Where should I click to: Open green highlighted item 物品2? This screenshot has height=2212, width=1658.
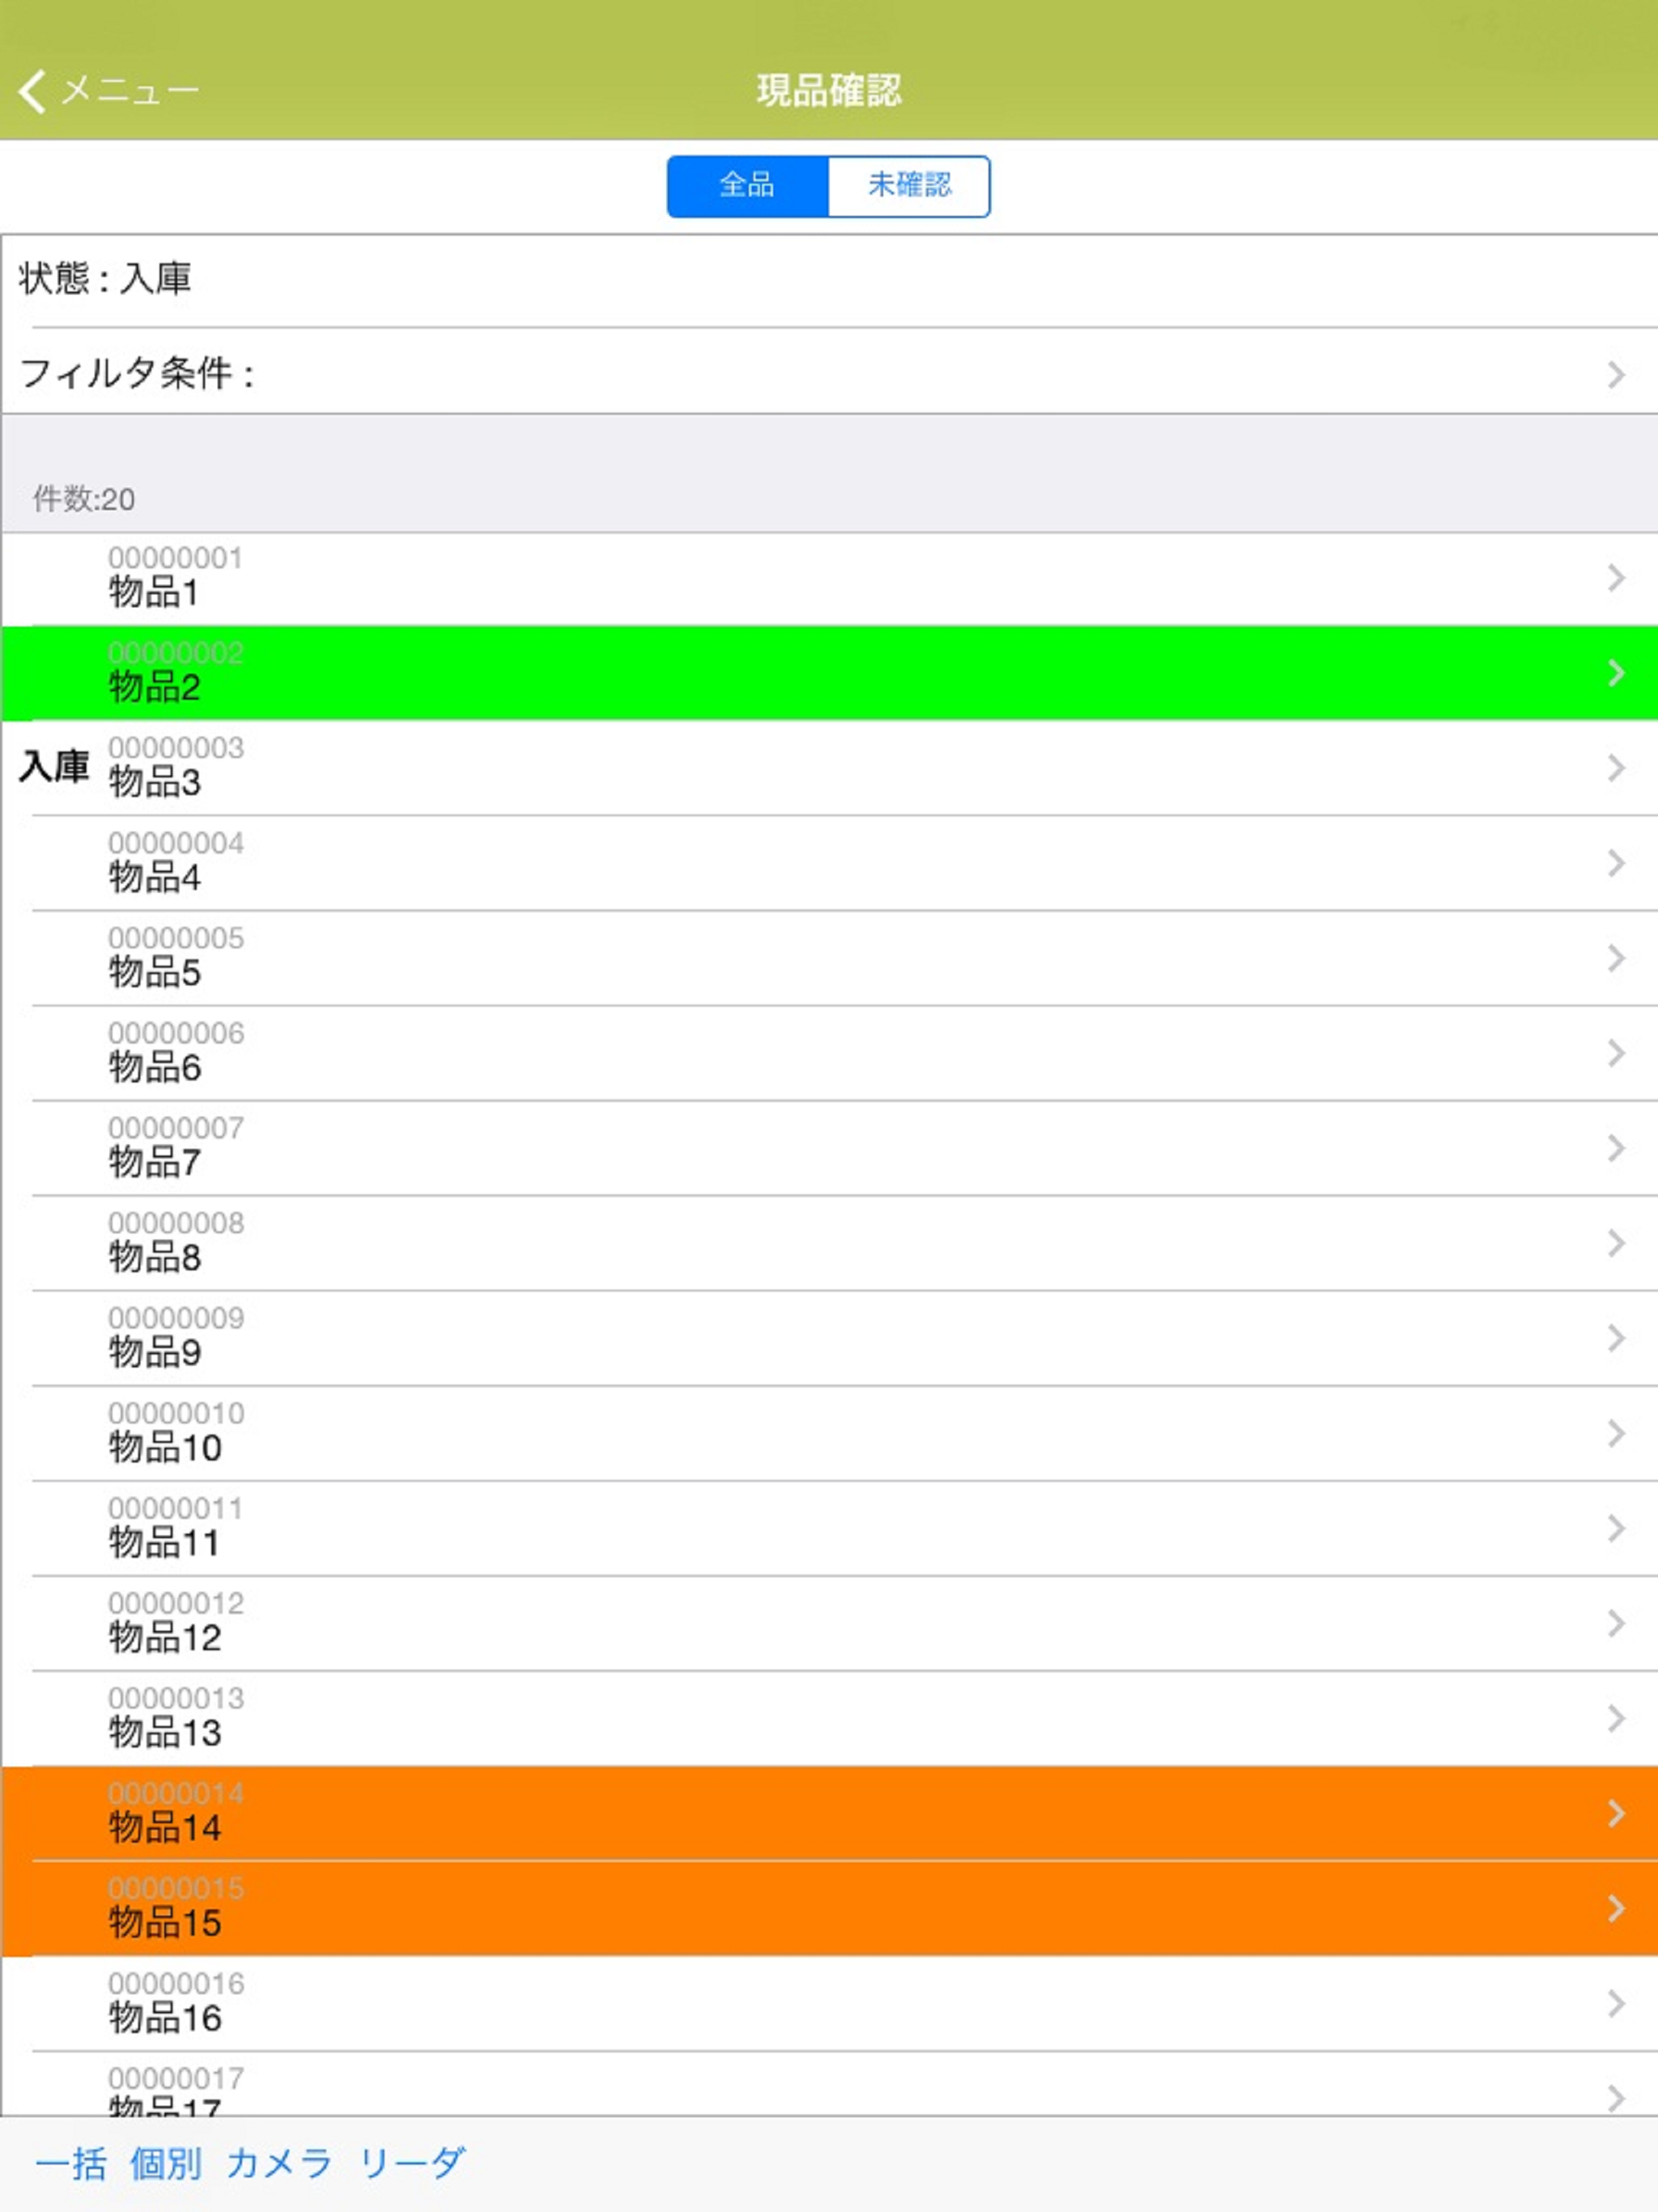[x=829, y=673]
